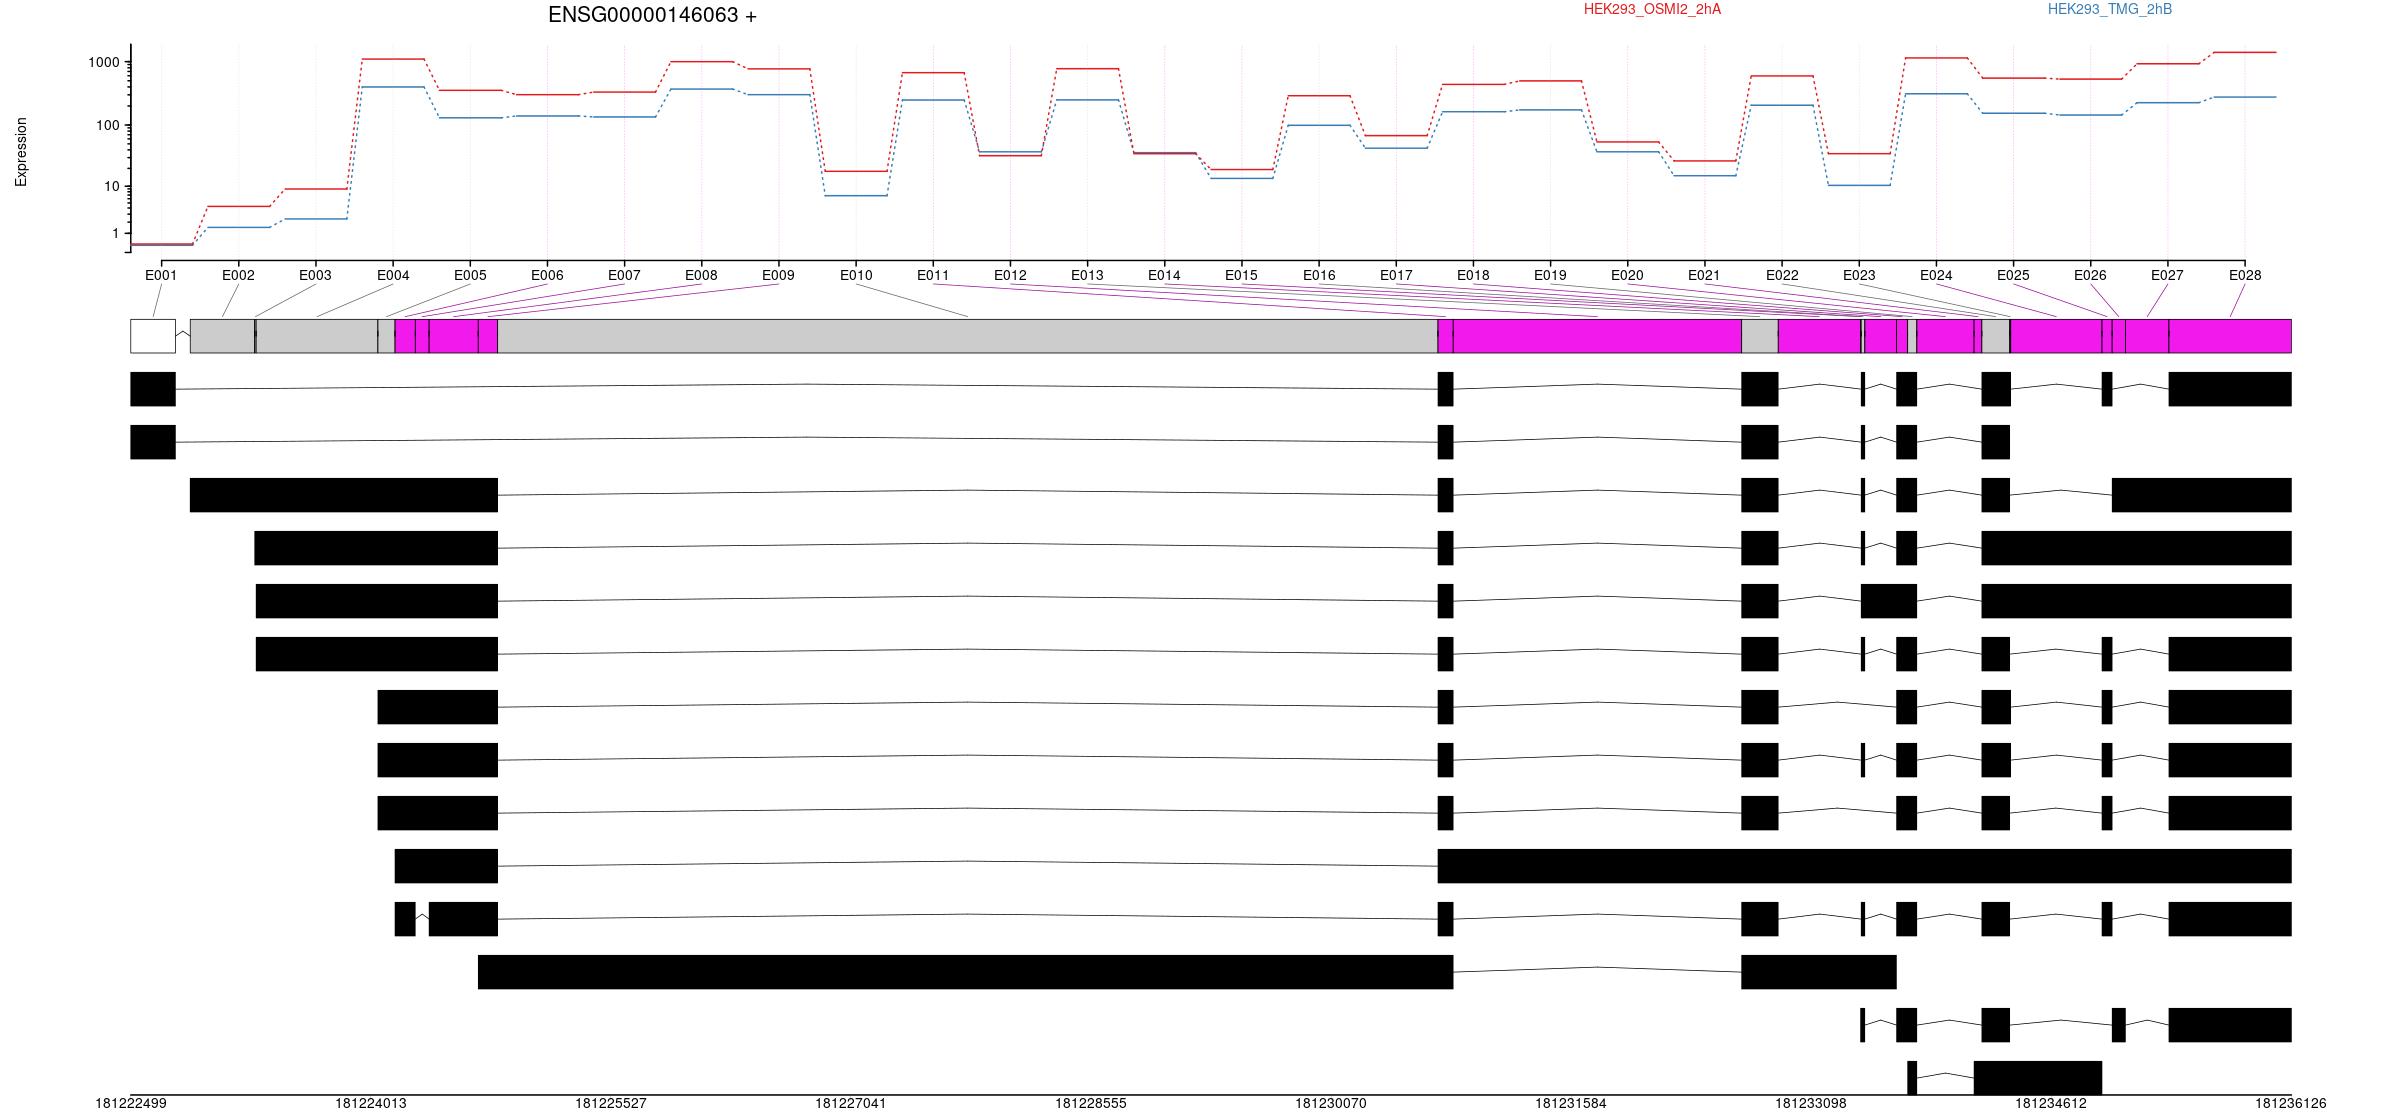Click y-axis tick value 10

tap(112, 186)
